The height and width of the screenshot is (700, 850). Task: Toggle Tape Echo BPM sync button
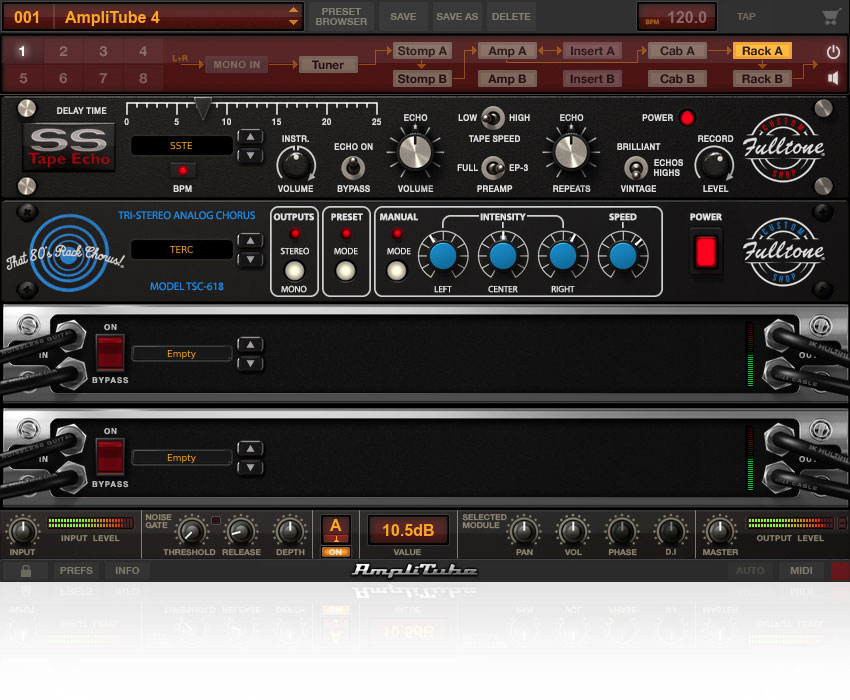pos(183,171)
